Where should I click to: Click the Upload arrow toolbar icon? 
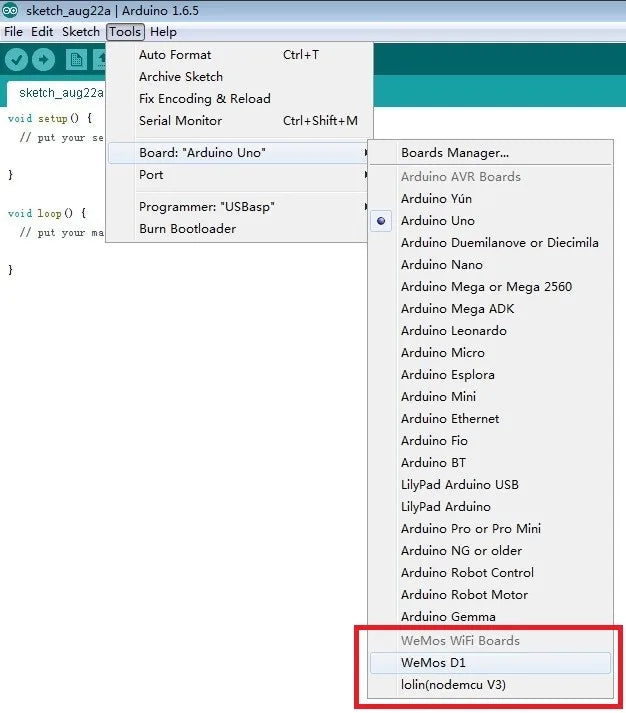tap(44, 60)
